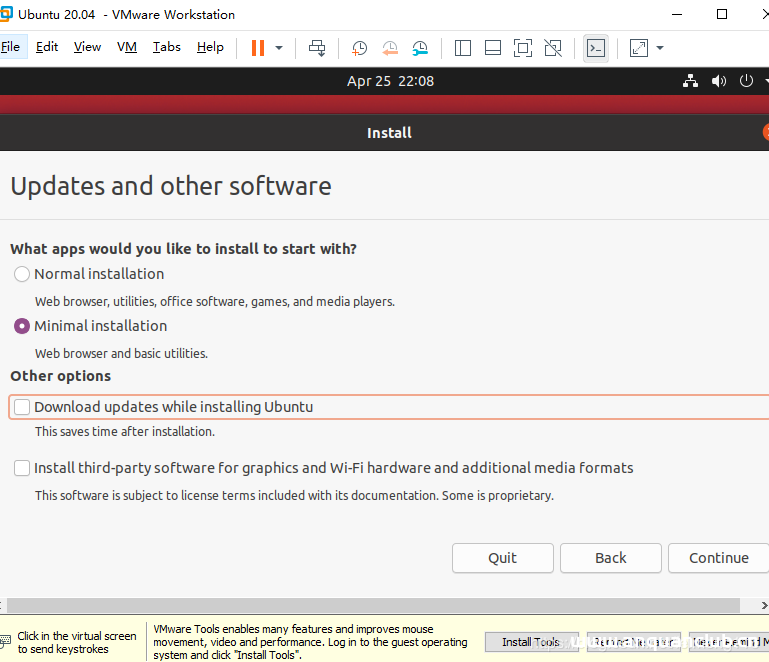This screenshot has width=769, height=662.
Task: Expand the stretch guest view dropdown arrow
Action: tap(660, 48)
